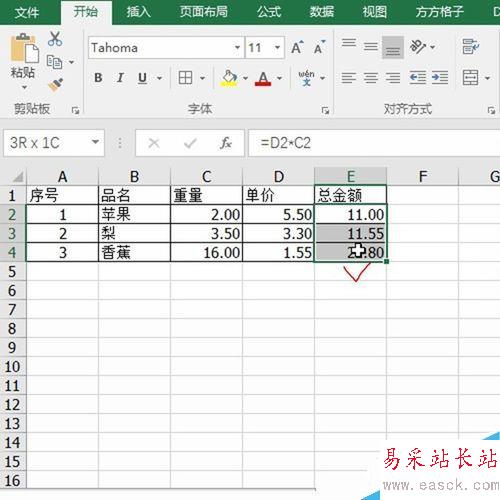This screenshot has height=500, width=500.
Task: Click the Wrap Text icon
Action: (x=471, y=47)
